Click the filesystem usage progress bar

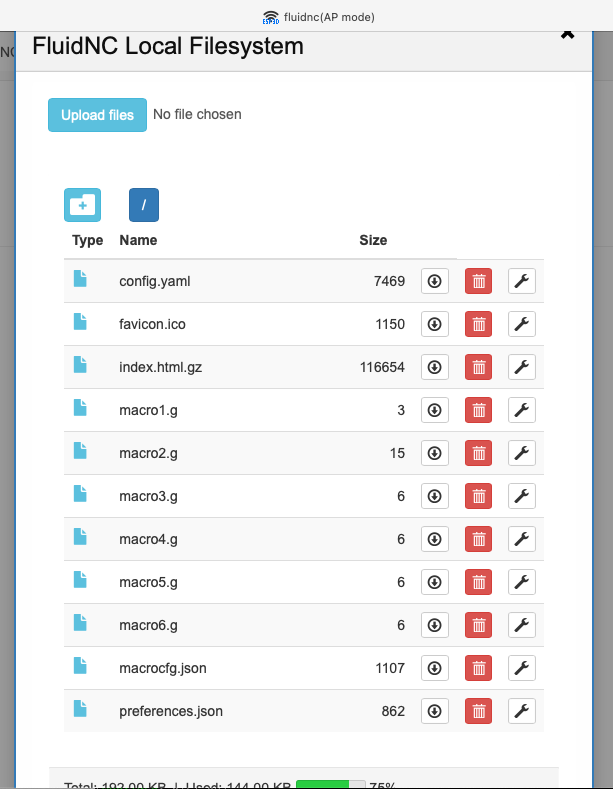(x=331, y=784)
